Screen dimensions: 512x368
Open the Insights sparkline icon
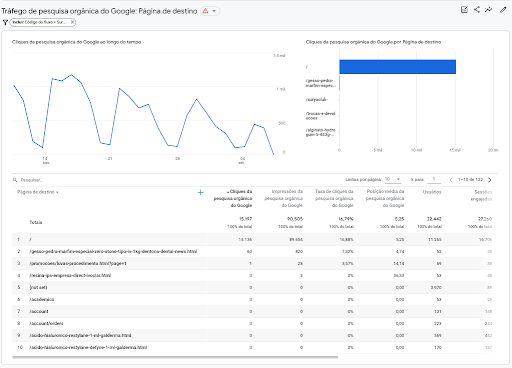[488, 10]
